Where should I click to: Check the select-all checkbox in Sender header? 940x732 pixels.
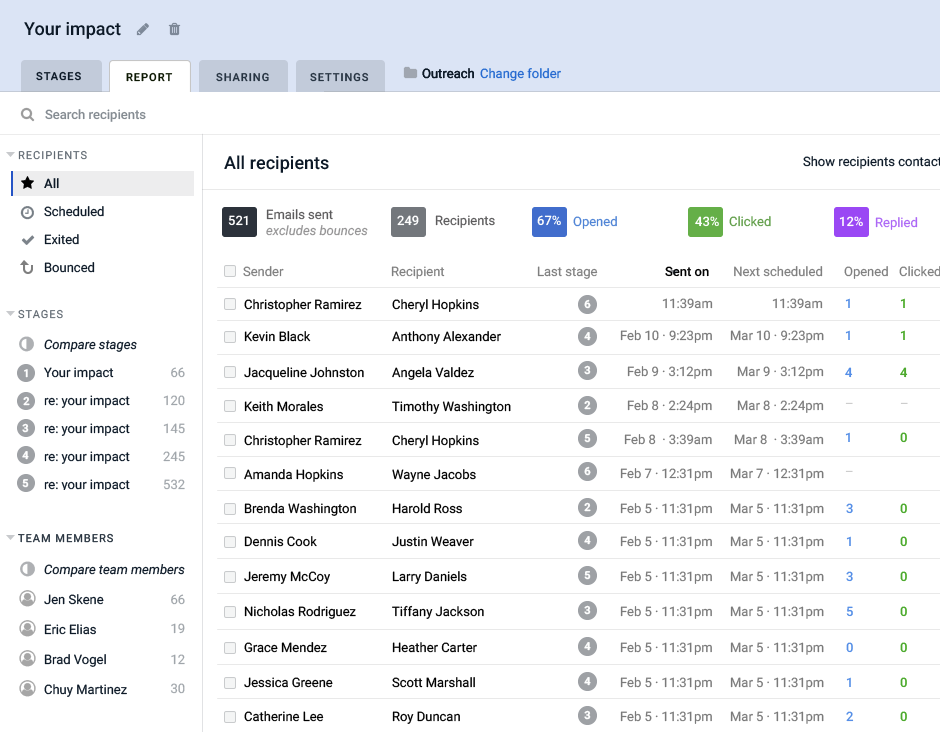tap(230, 271)
